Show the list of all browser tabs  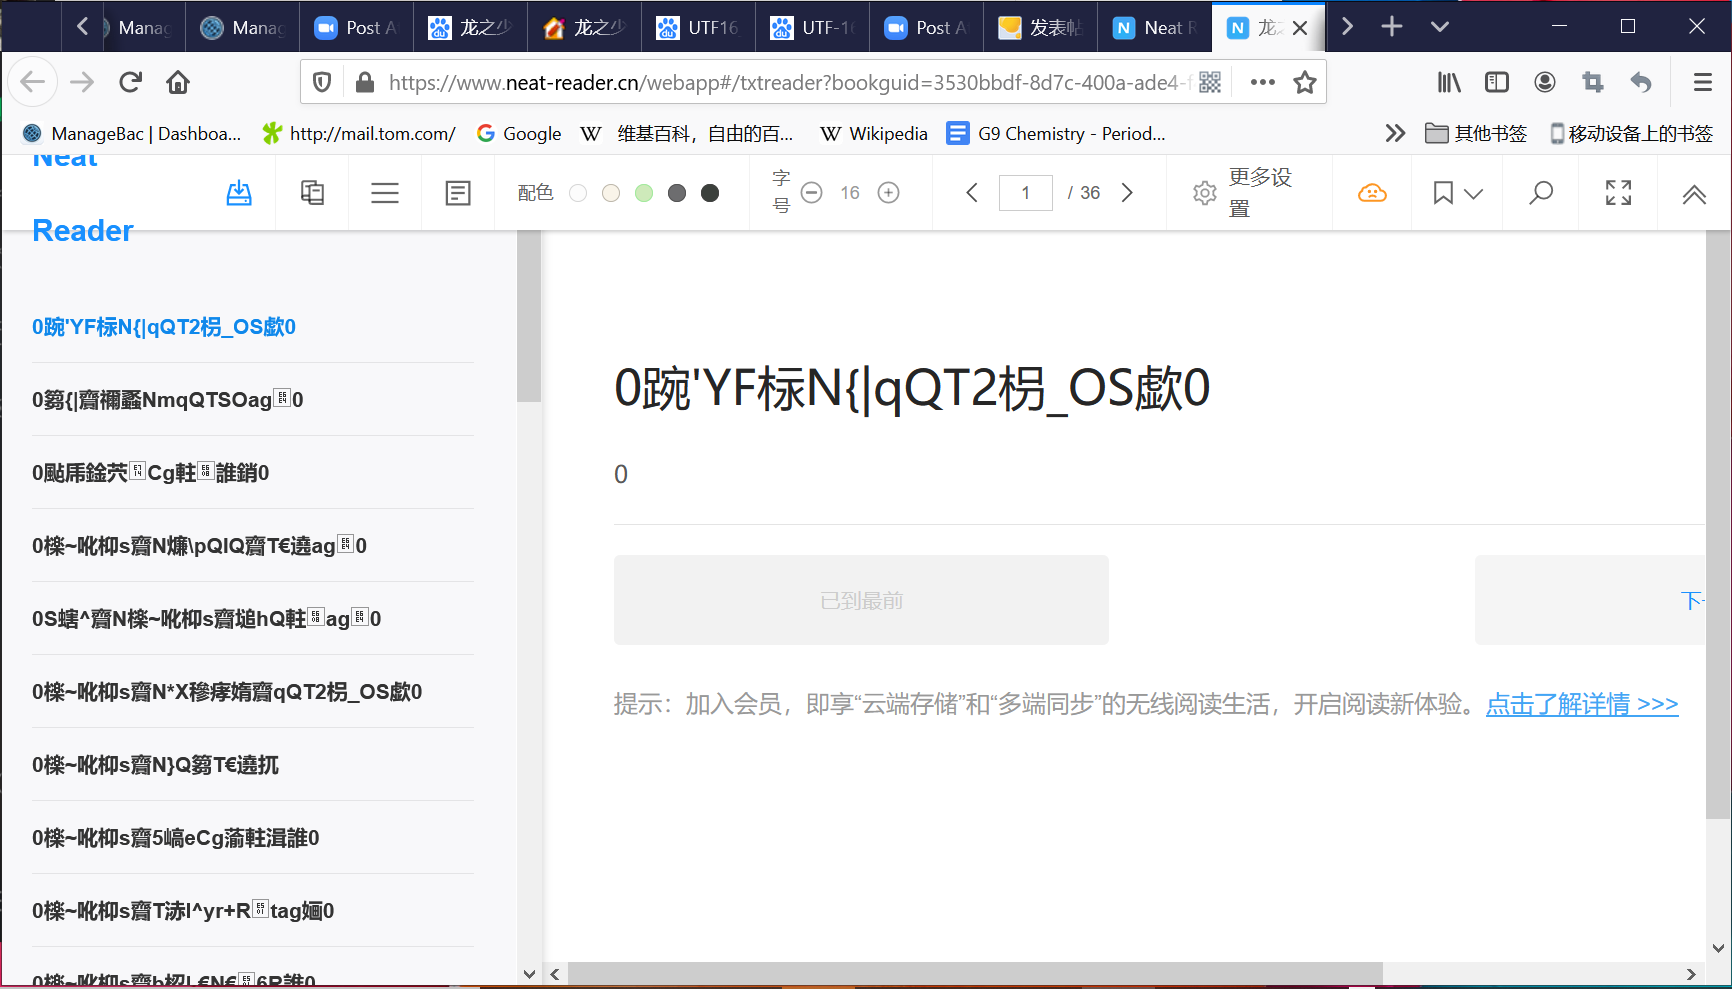[x=1440, y=27]
